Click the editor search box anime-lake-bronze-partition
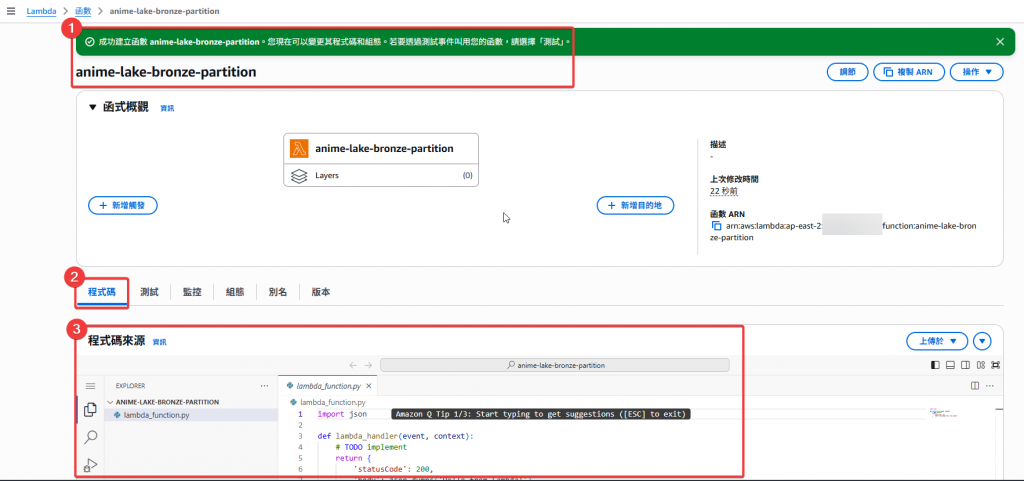The height and width of the screenshot is (481, 1024). coord(554,365)
